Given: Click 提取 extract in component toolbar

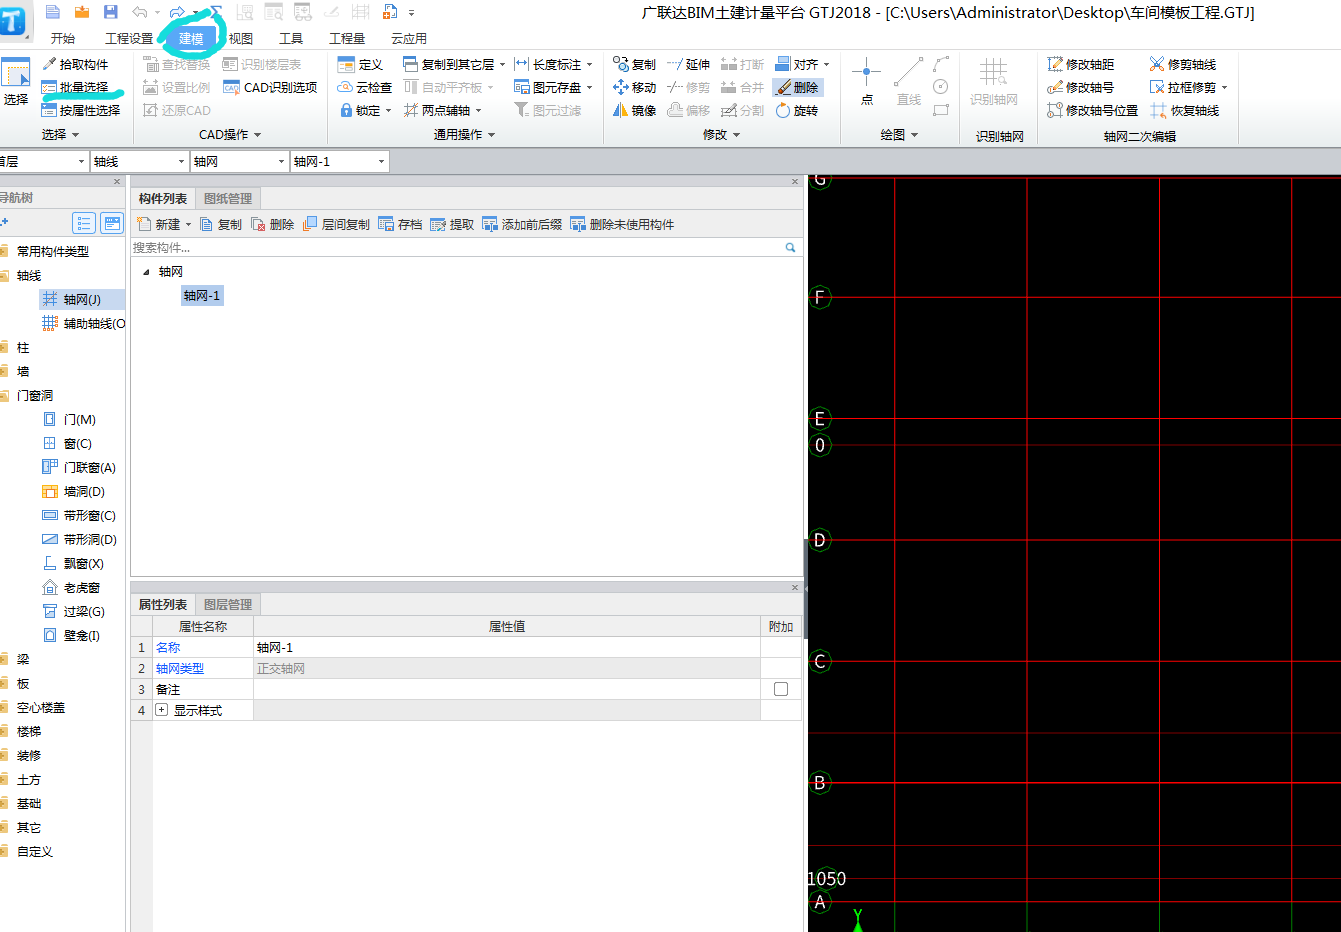Looking at the screenshot, I should [x=452, y=224].
